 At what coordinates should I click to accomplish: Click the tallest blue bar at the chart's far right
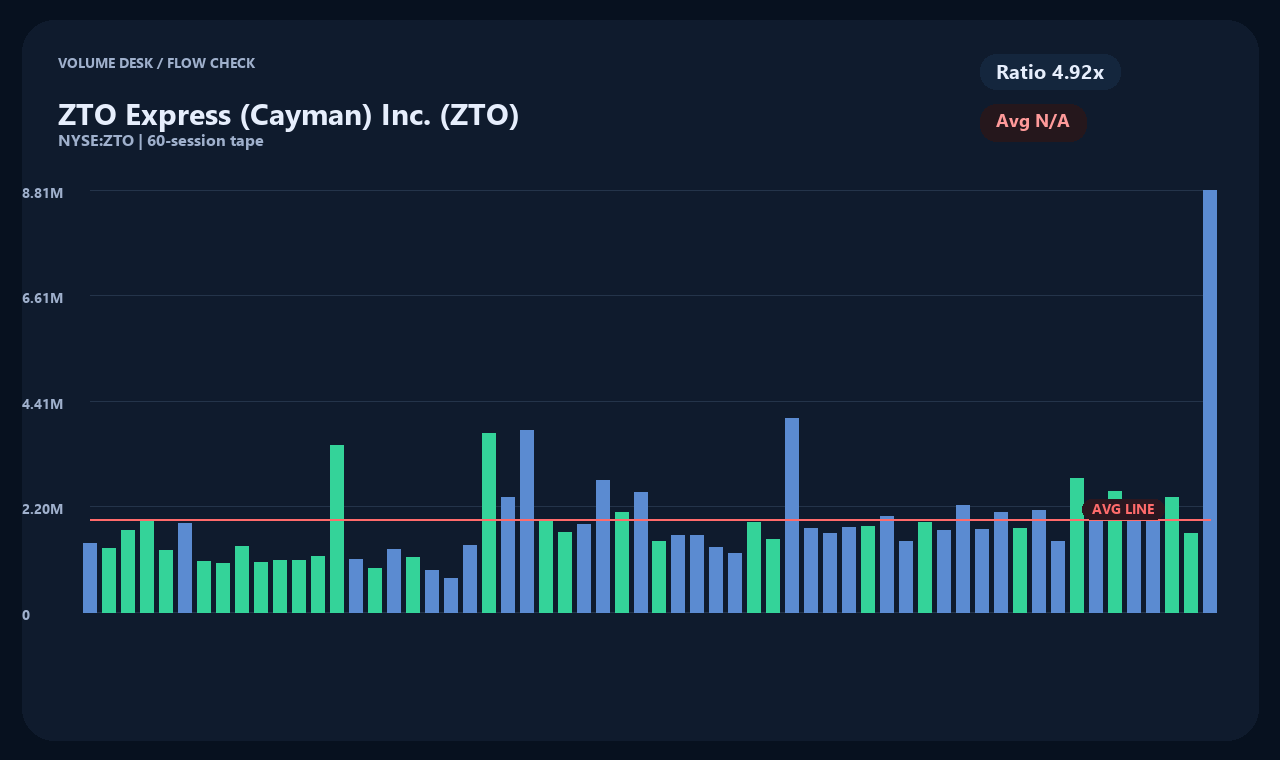tap(1210, 401)
